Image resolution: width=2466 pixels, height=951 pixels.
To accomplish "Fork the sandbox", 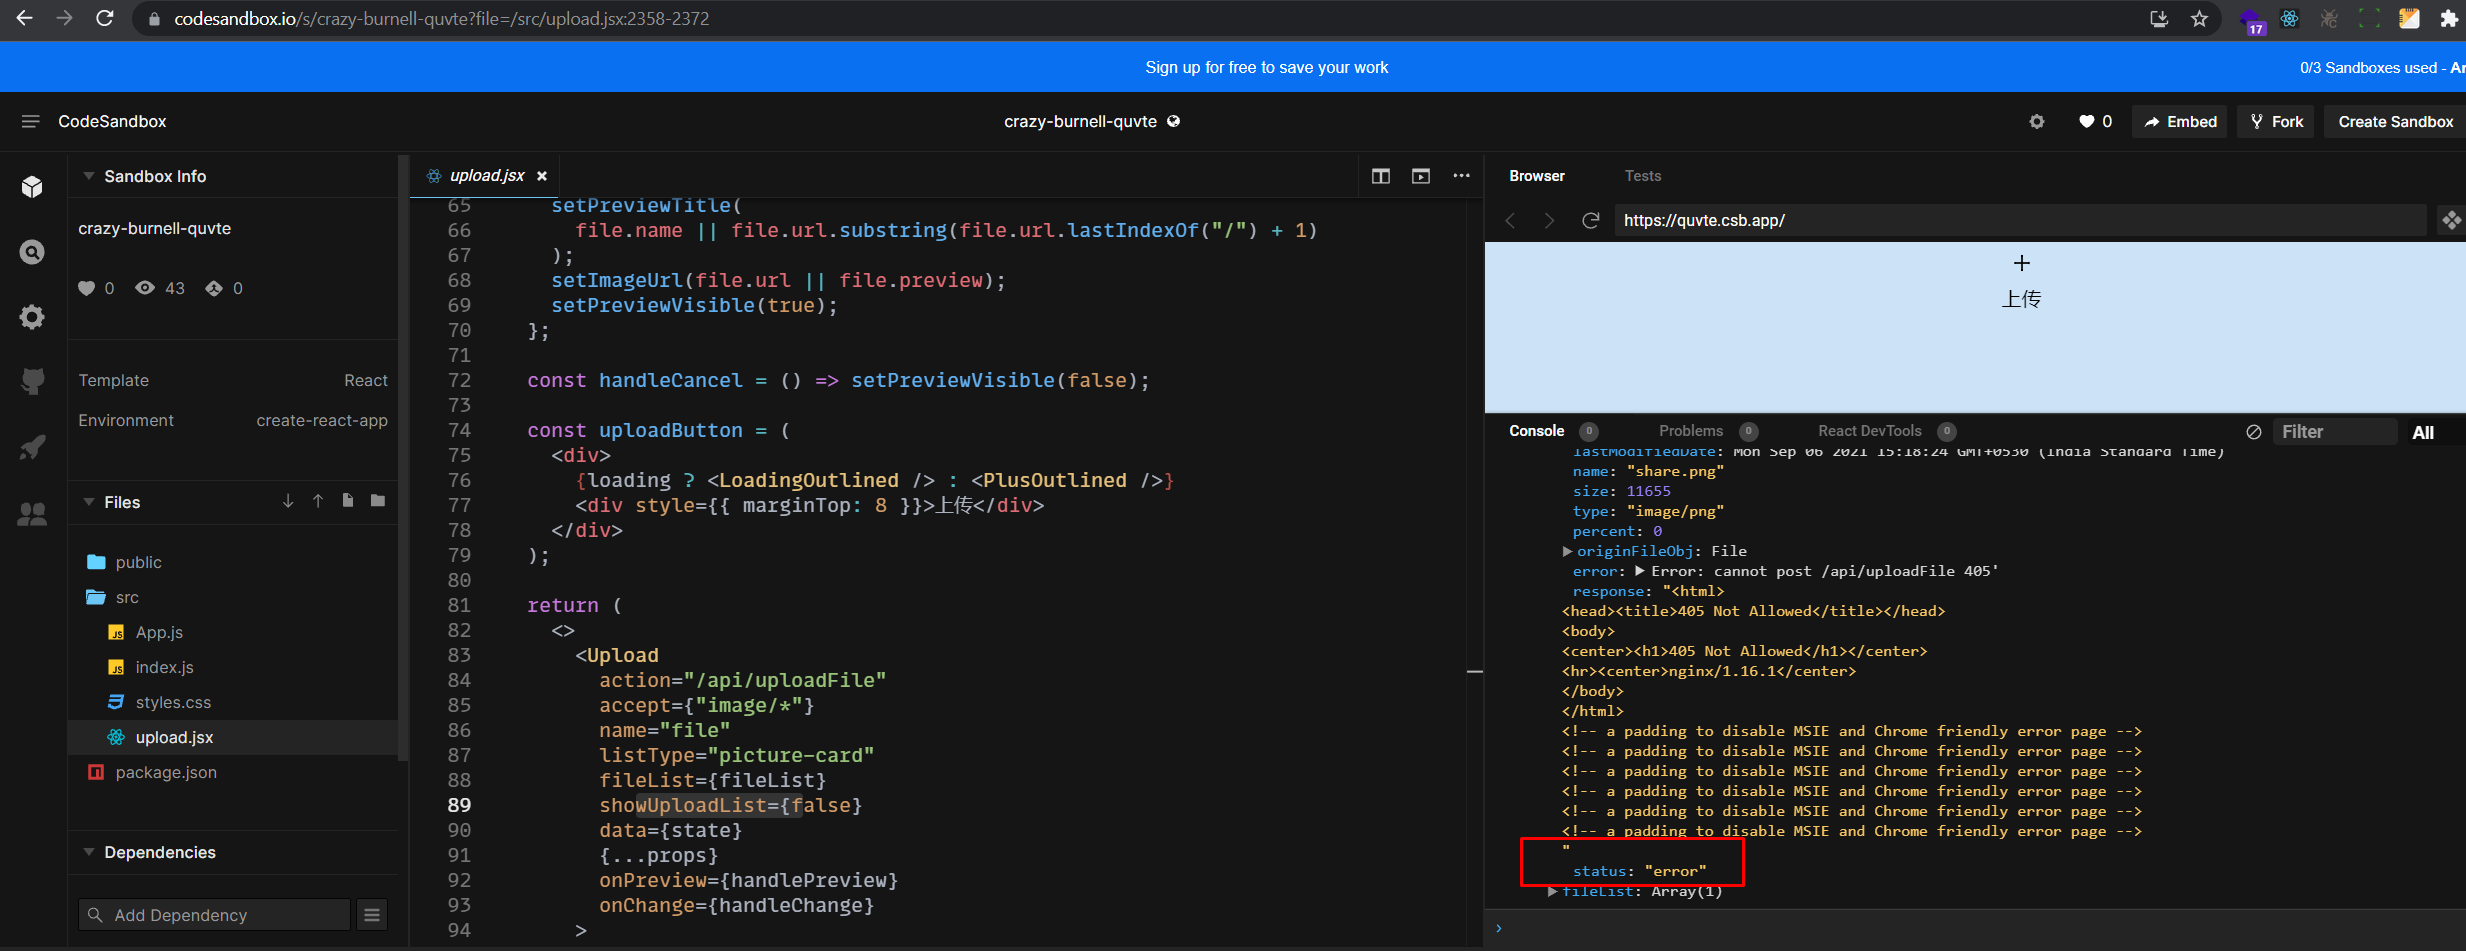I will [2276, 121].
